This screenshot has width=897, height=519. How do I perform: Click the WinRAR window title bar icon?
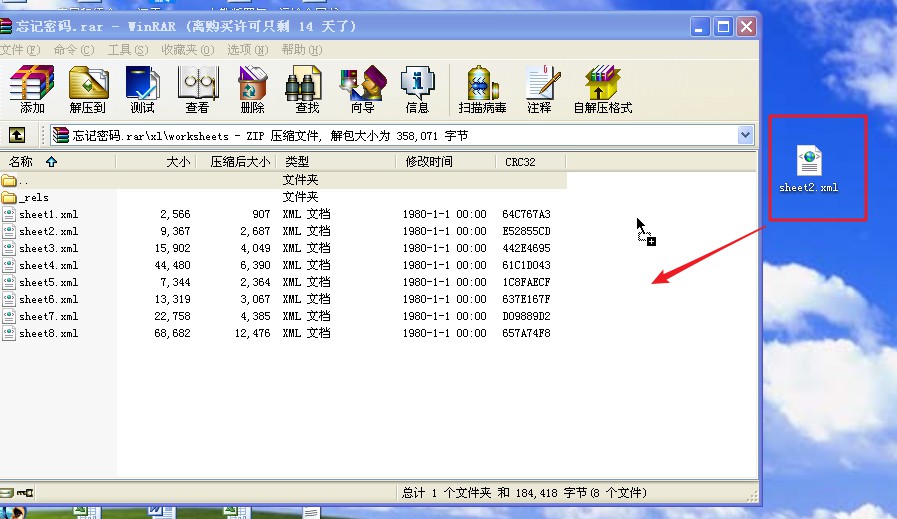point(6,26)
